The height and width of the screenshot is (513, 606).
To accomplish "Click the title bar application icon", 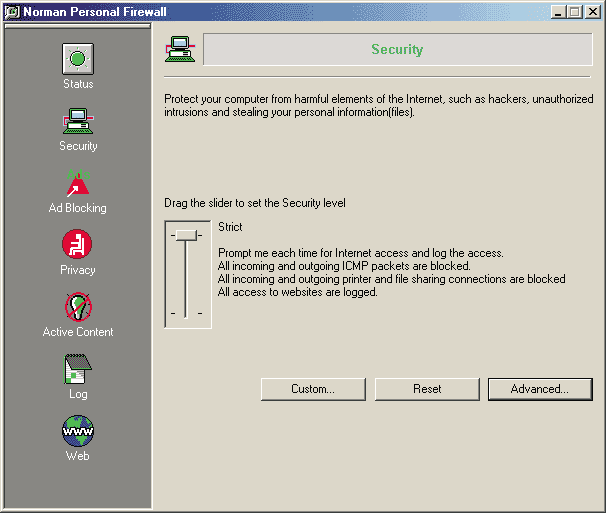I will [x=12, y=12].
